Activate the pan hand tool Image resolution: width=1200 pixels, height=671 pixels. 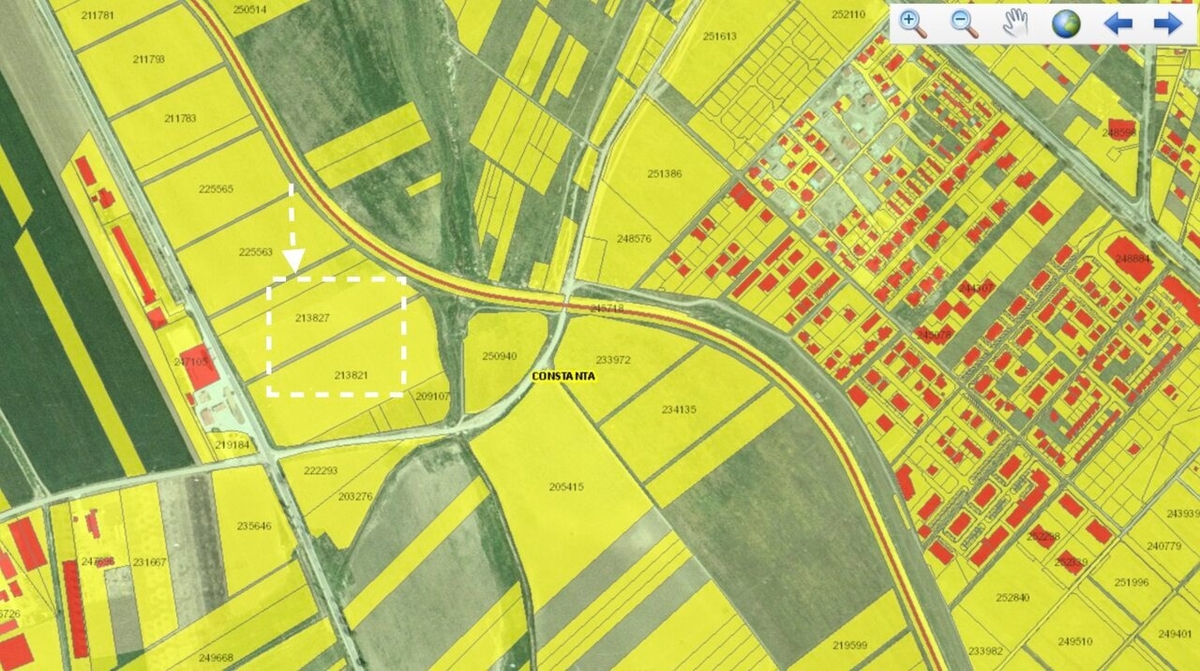point(1015,23)
